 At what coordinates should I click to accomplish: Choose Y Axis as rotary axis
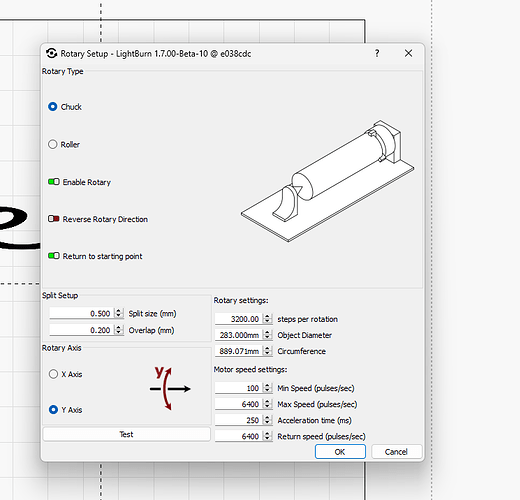(53, 409)
